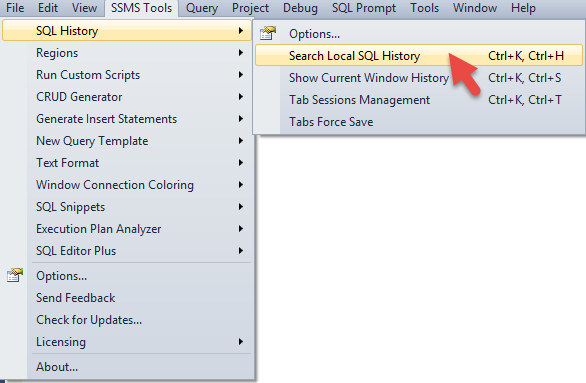Choose Options... in SQL History submenu
This screenshot has height=383, width=586.
point(419,34)
